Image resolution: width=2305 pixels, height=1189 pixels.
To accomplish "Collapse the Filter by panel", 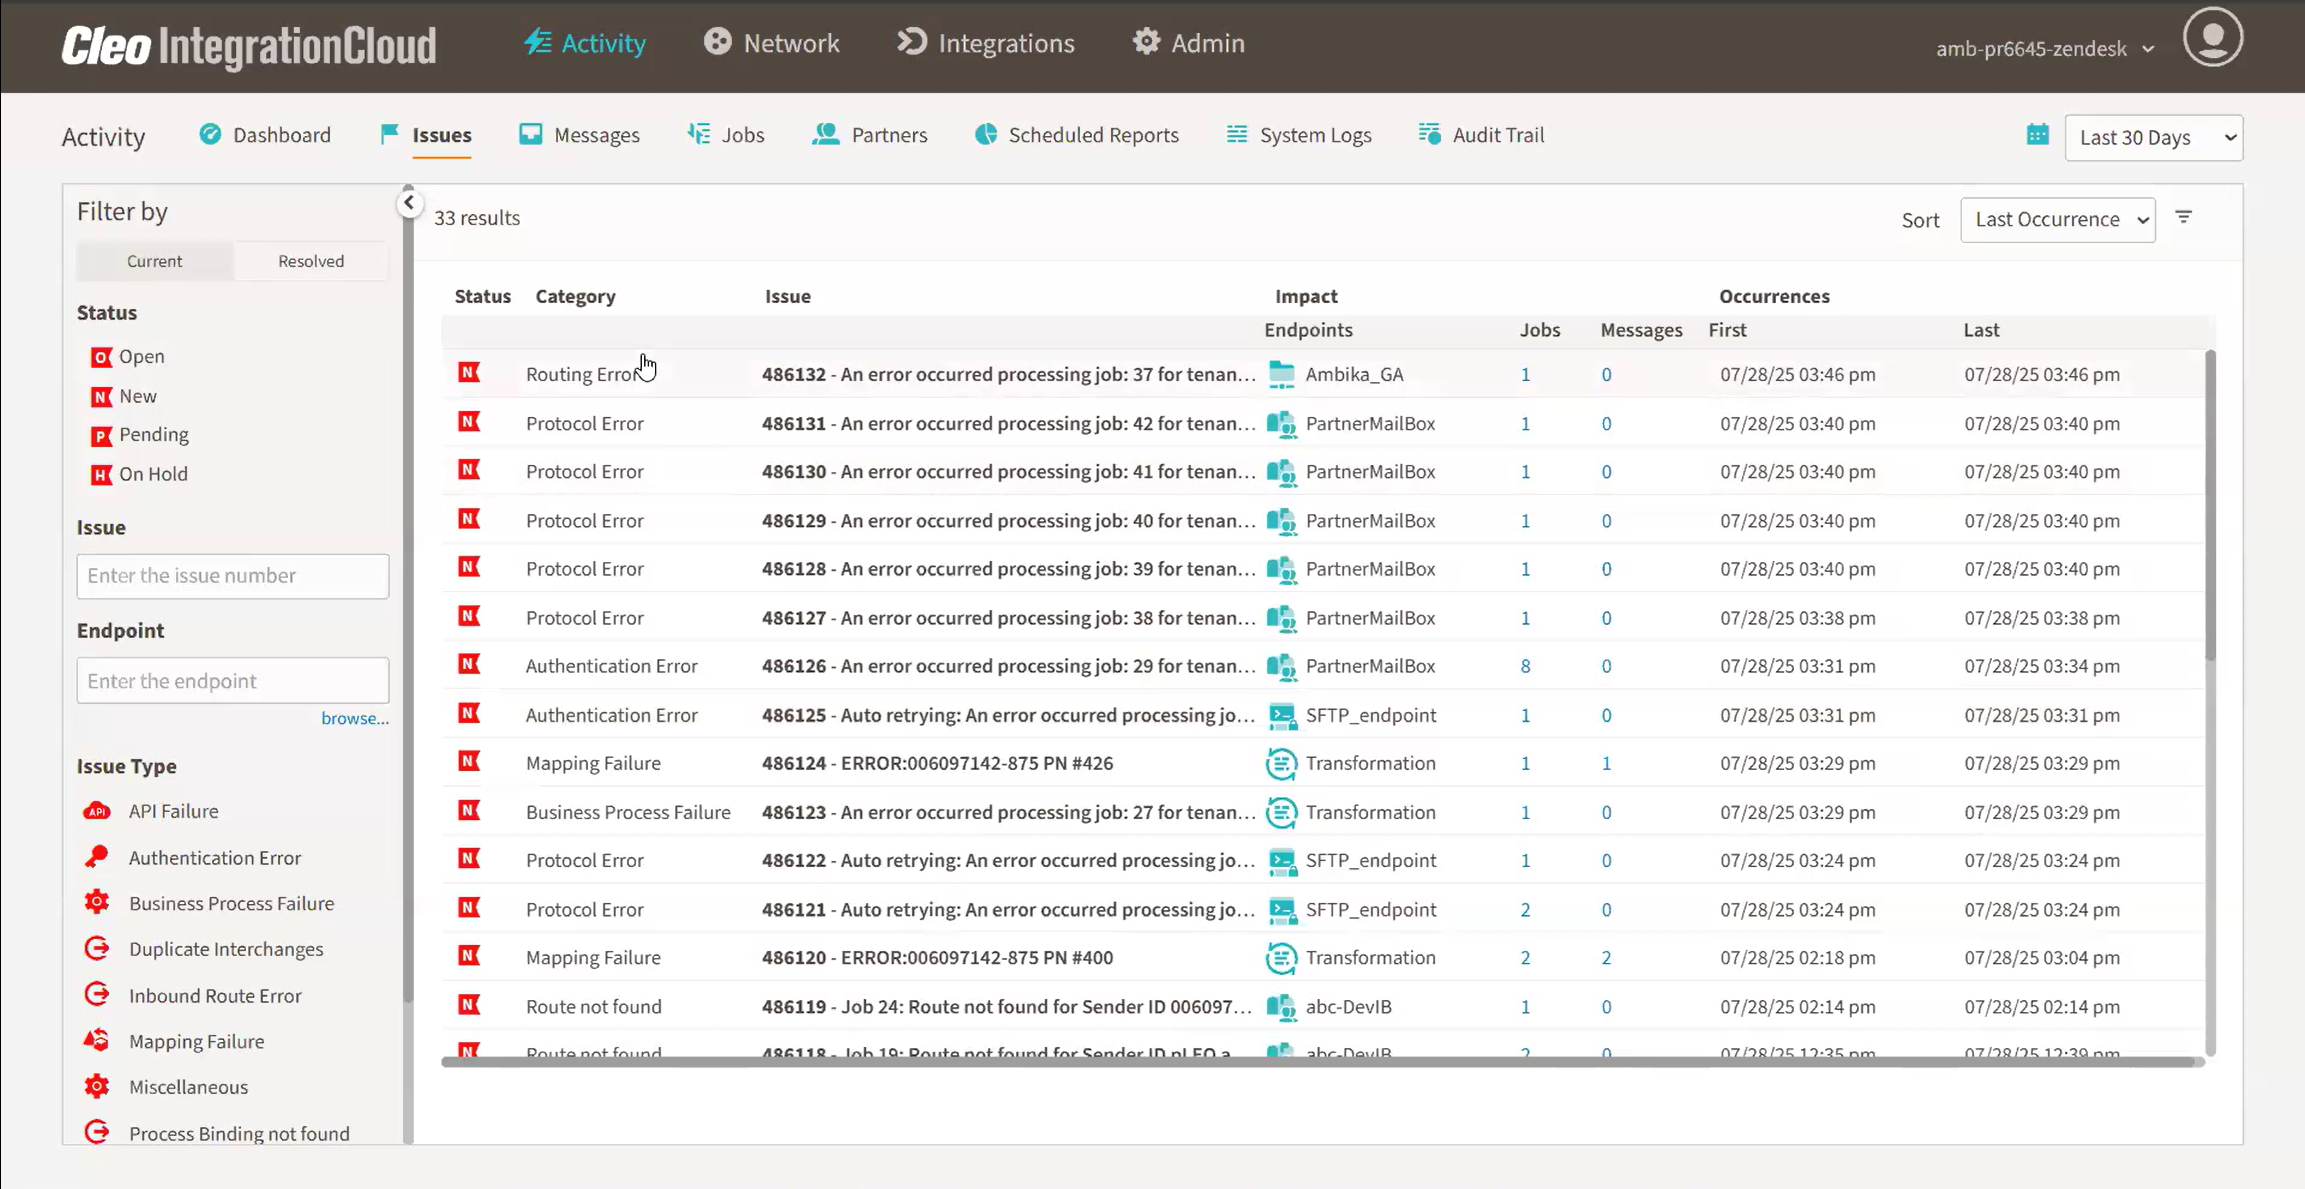I will pyautogui.click(x=408, y=202).
